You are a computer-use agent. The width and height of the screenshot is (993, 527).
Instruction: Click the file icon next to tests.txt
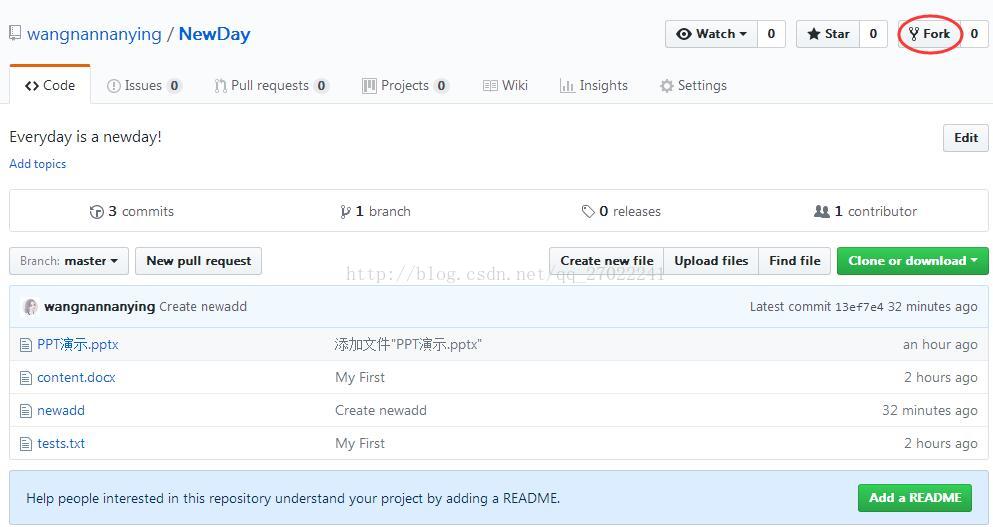[25, 444]
